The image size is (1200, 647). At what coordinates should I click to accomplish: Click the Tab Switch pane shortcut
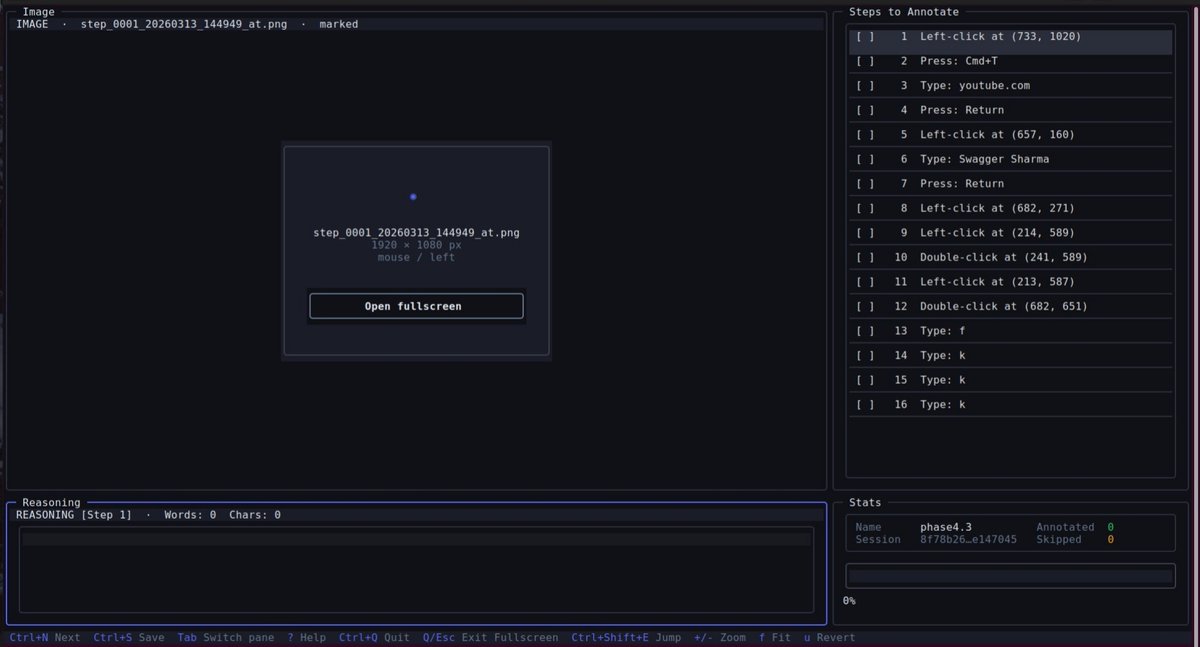click(x=226, y=637)
